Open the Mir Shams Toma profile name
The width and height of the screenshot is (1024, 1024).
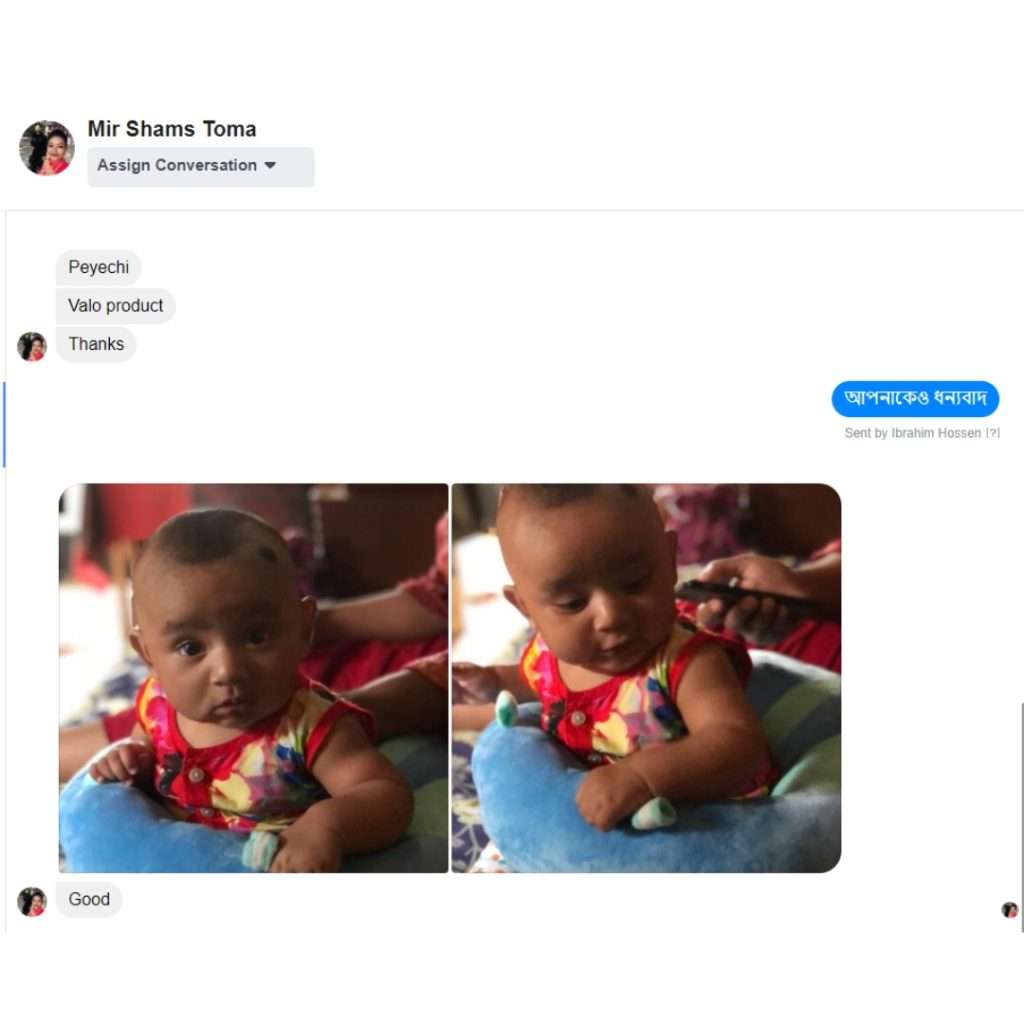172,129
